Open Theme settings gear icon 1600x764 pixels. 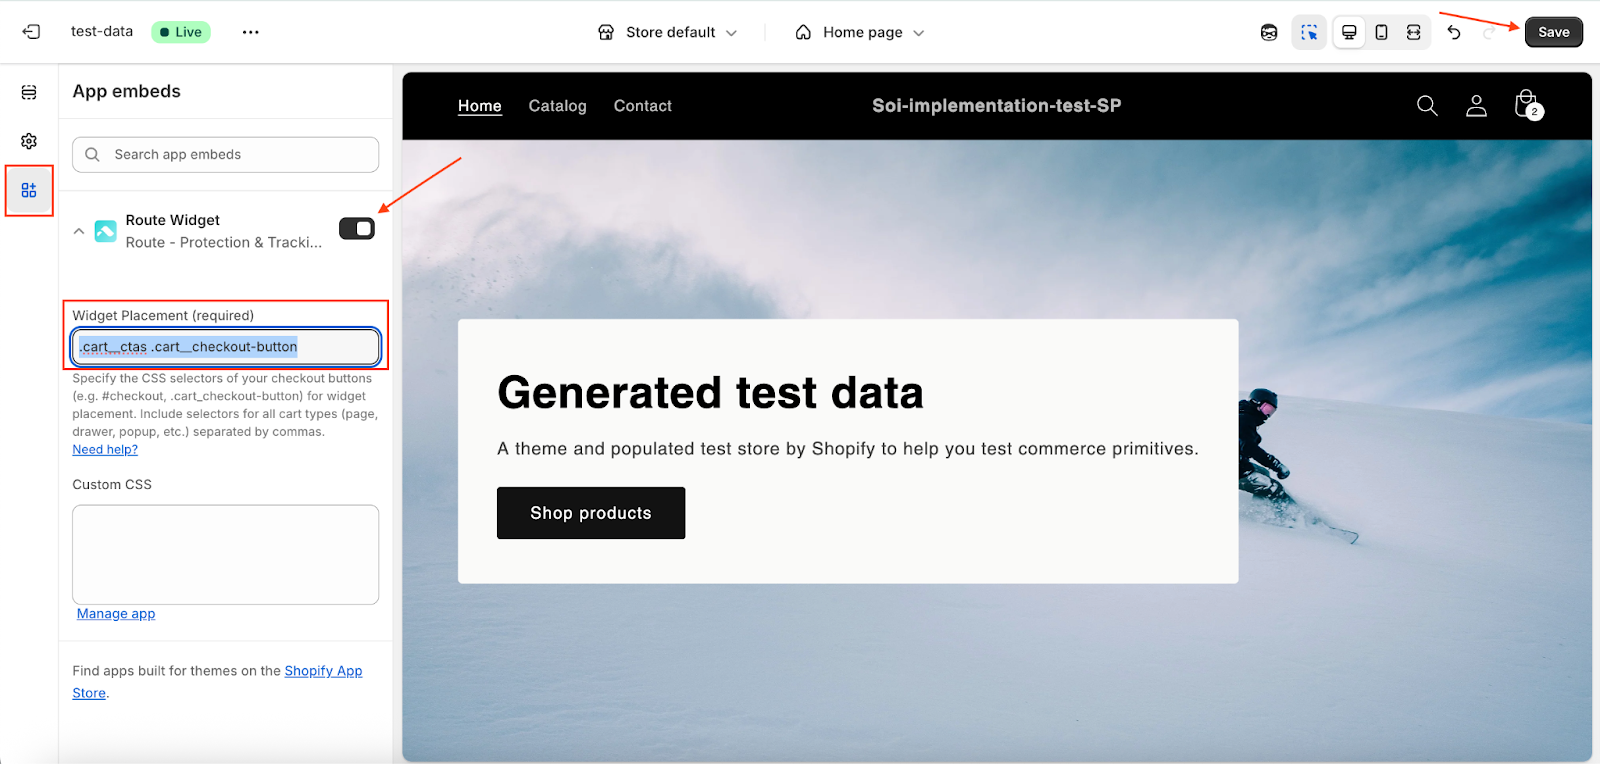pyautogui.click(x=29, y=141)
